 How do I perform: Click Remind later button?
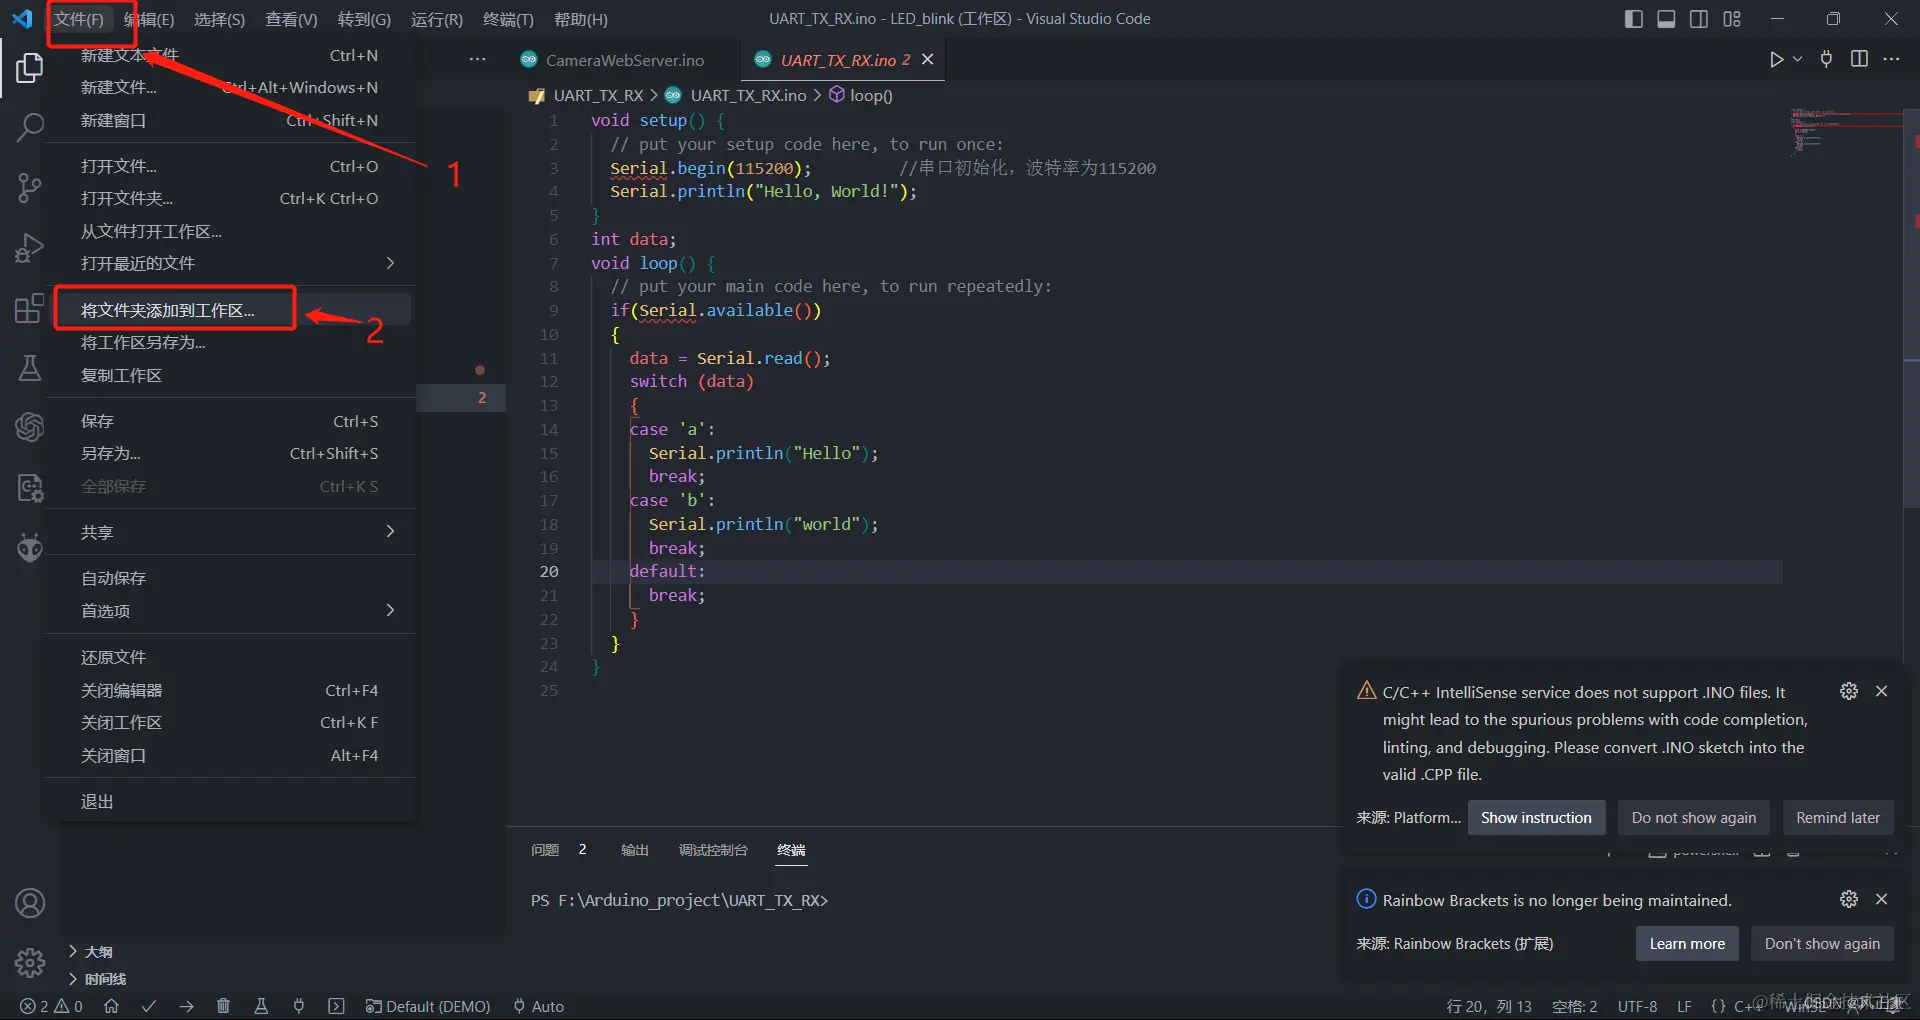[x=1837, y=818]
